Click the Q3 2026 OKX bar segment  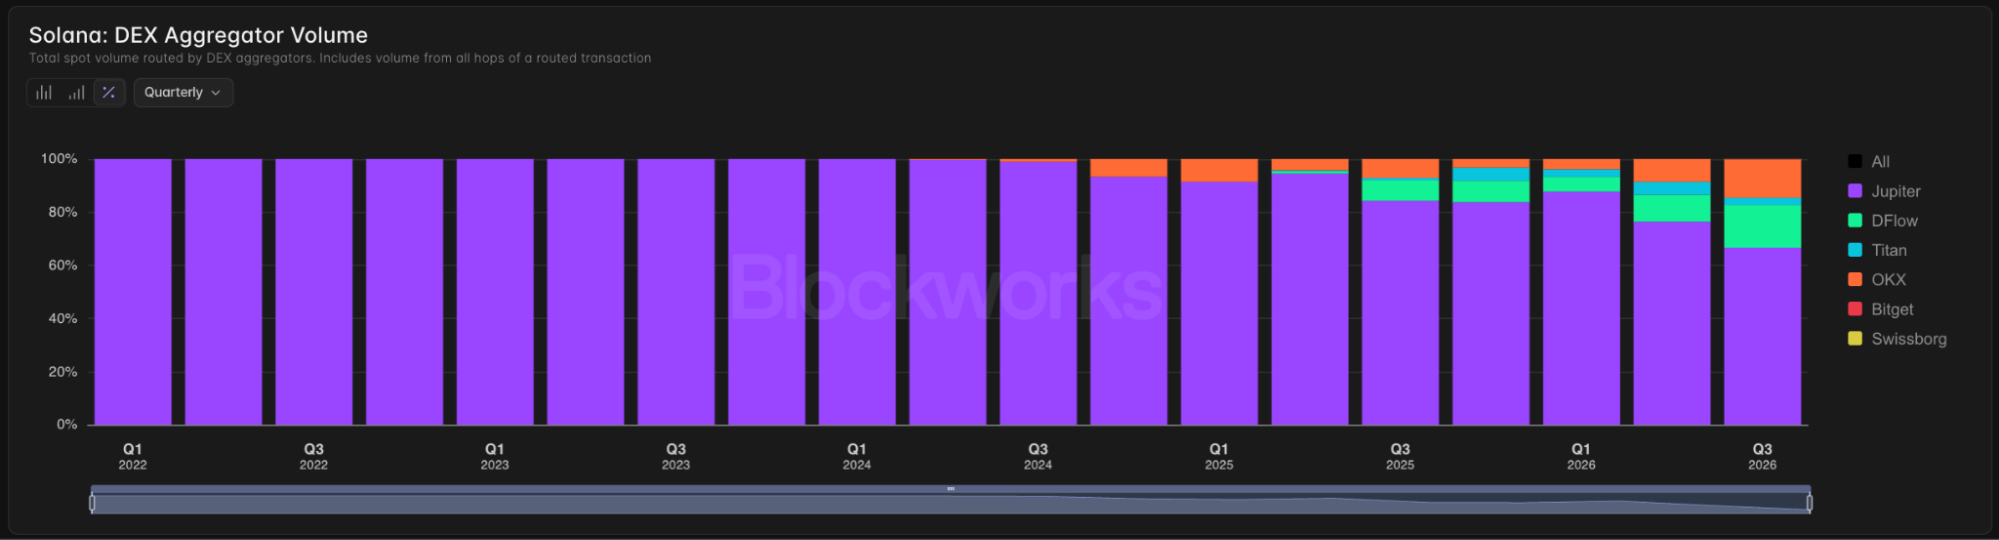coord(1762,178)
